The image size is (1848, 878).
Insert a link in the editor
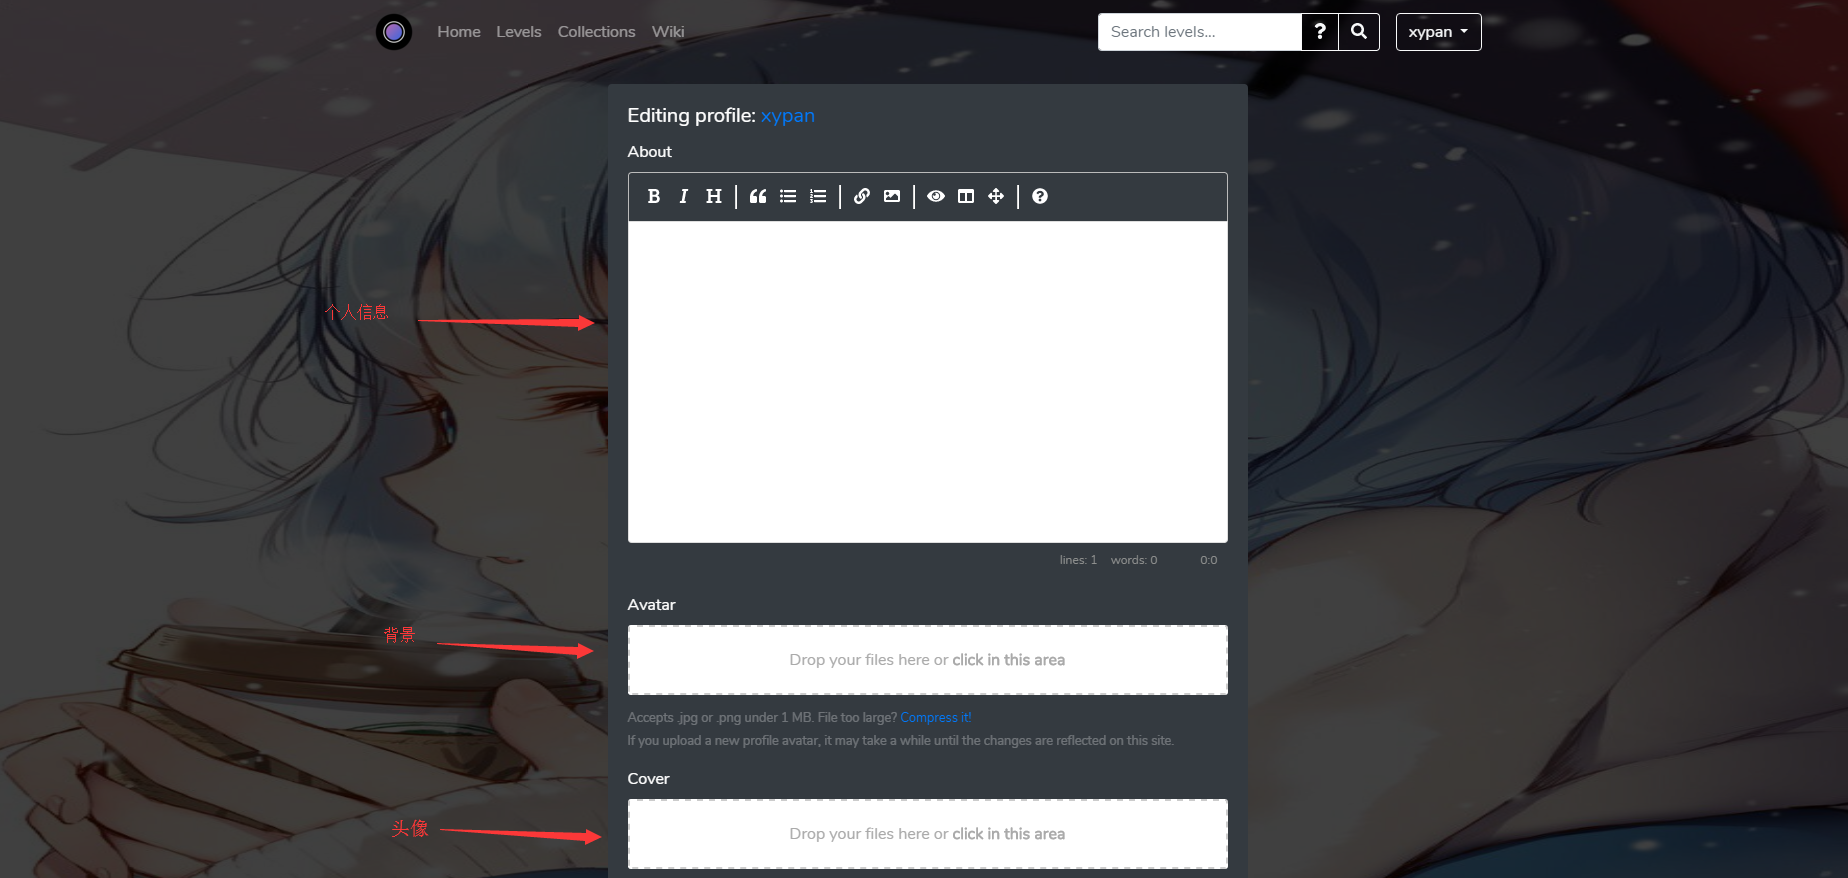tap(862, 196)
